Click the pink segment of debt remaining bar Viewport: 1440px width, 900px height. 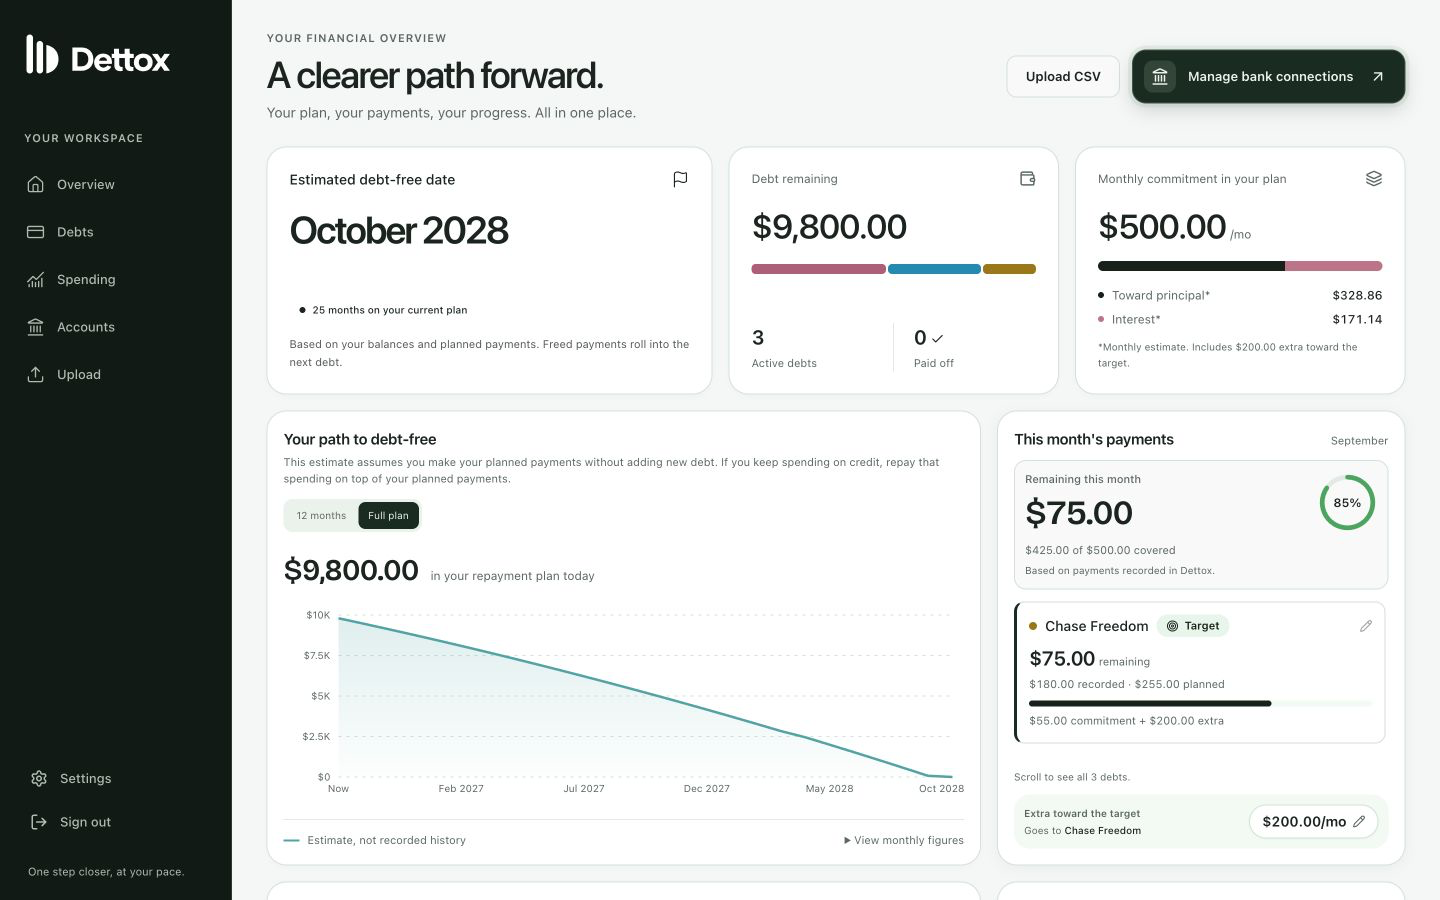[818, 269]
